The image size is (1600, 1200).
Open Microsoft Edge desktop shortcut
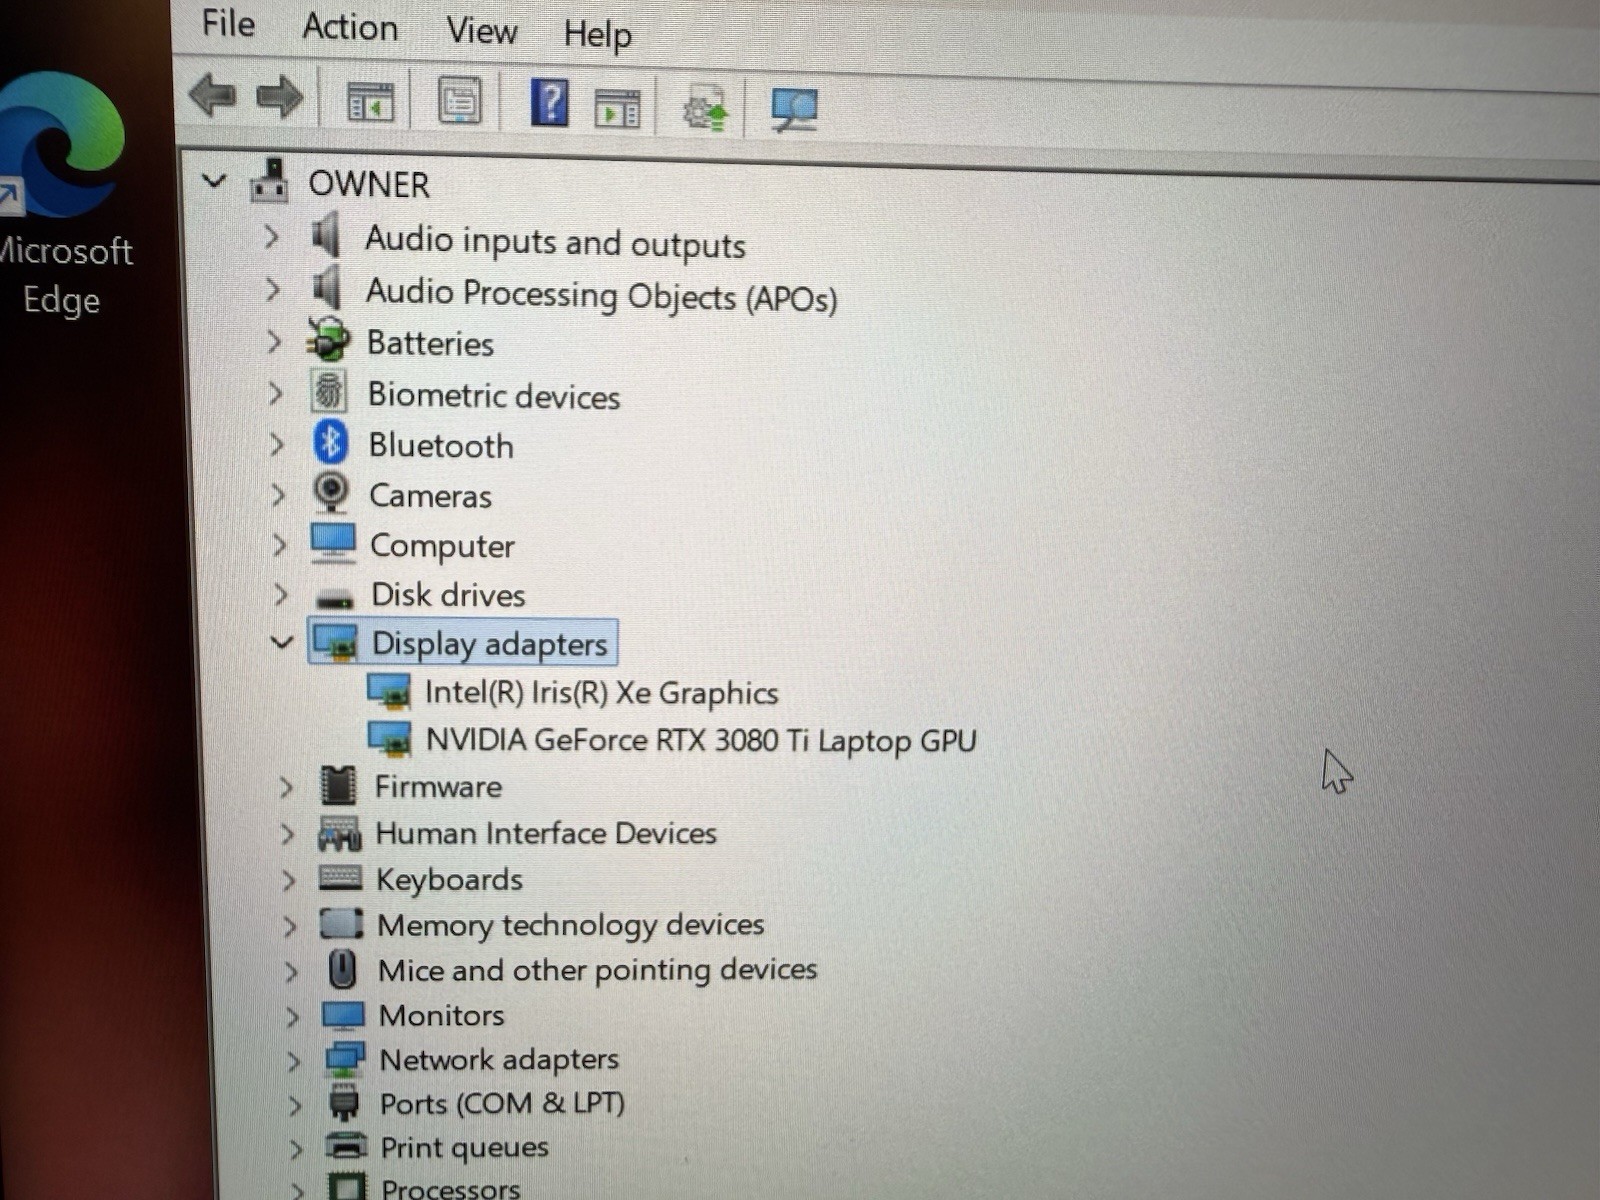(x=62, y=195)
